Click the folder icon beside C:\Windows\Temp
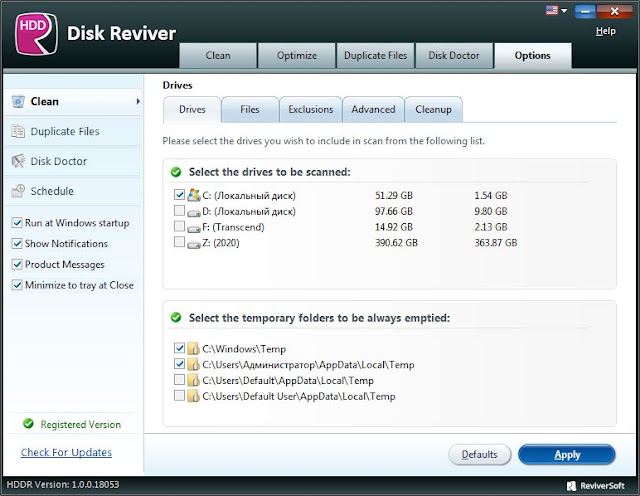The height and width of the screenshot is (496, 640). coord(193,349)
